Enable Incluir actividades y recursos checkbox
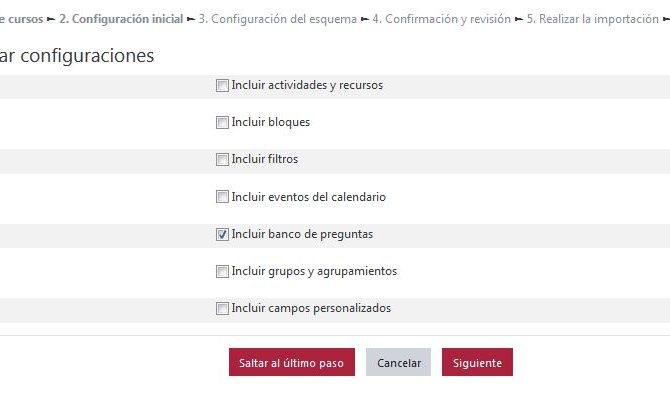 [222, 85]
